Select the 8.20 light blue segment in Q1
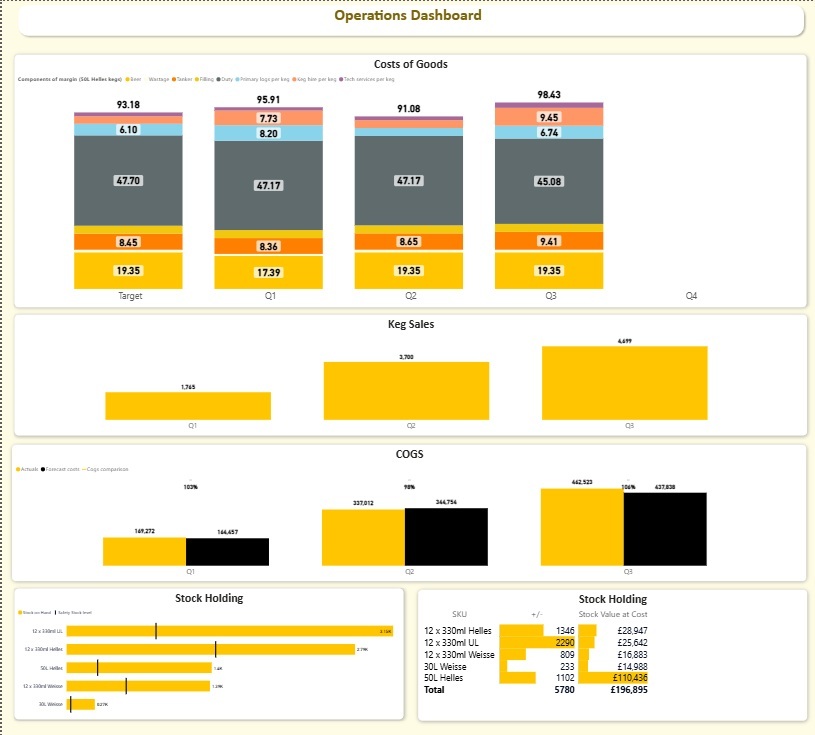 (x=268, y=133)
